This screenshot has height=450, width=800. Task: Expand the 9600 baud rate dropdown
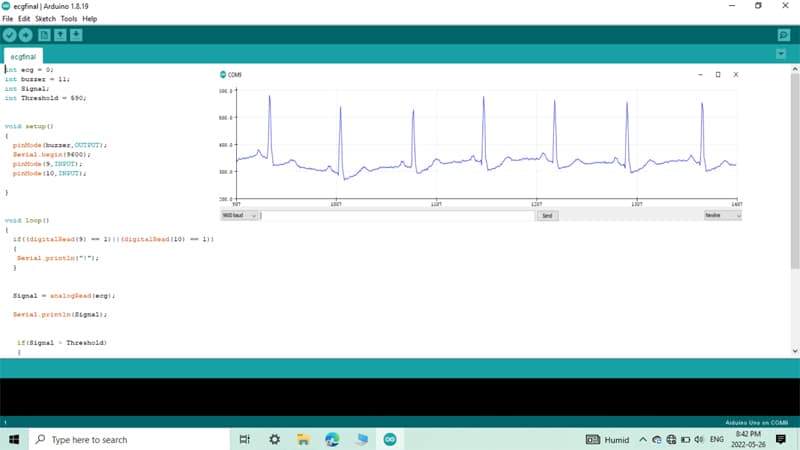click(x=240, y=215)
